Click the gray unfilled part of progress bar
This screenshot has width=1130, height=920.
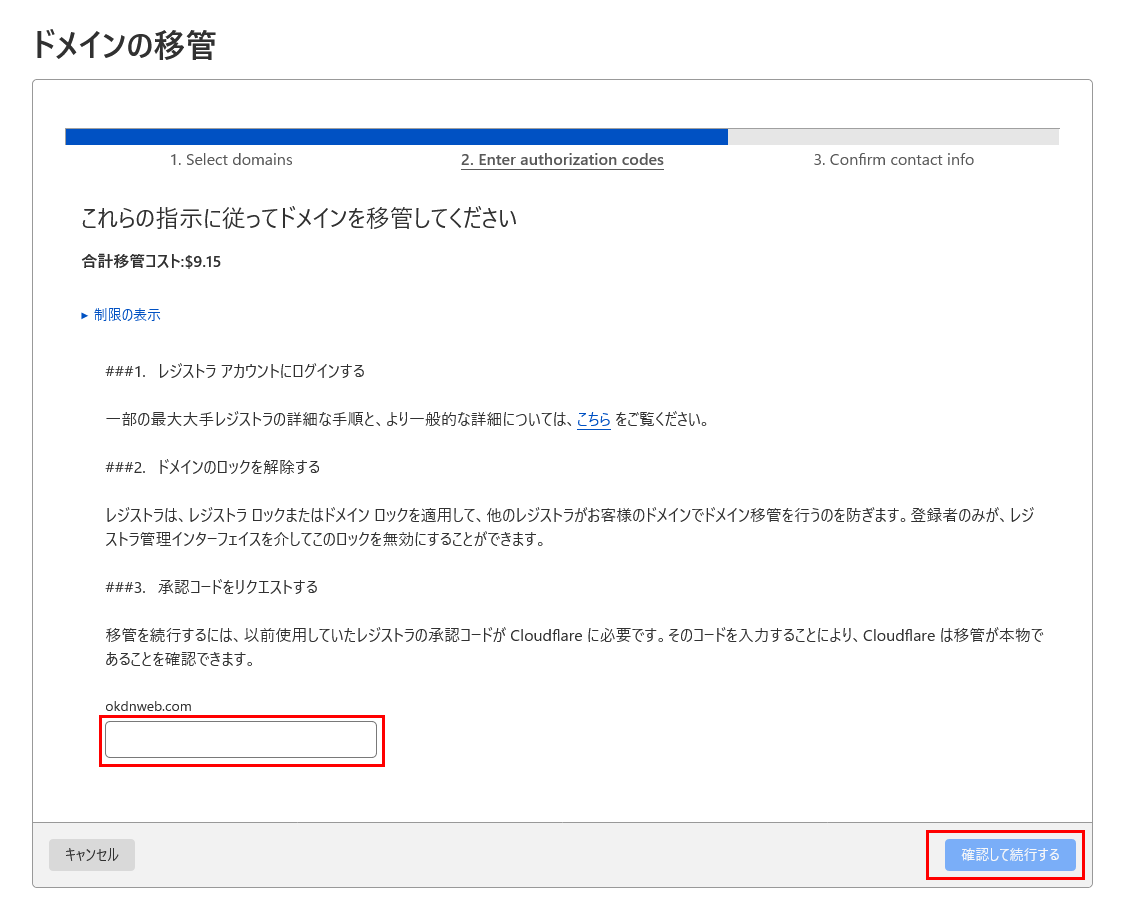(893, 137)
